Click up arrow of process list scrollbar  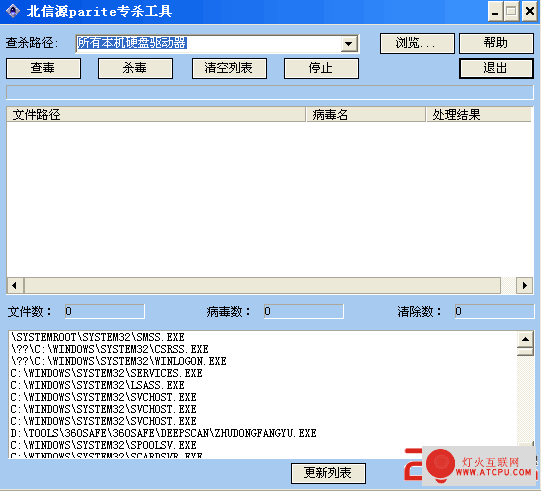pyautogui.click(x=525, y=340)
